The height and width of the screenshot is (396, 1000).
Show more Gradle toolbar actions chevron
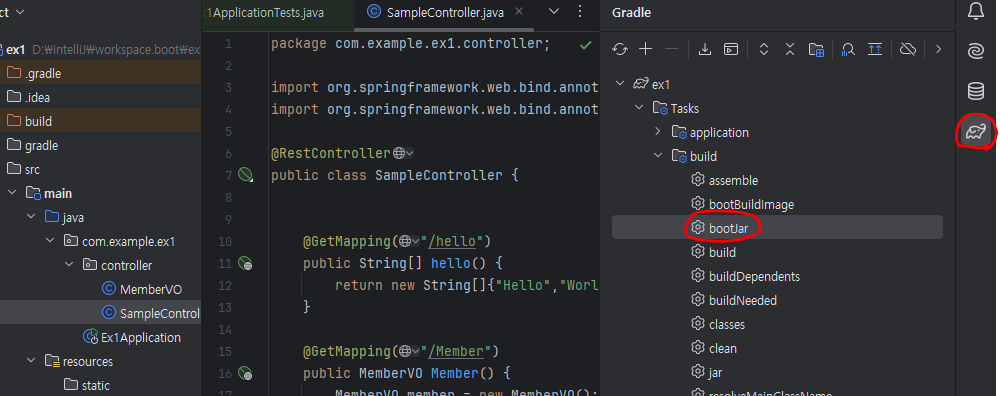coord(938,49)
